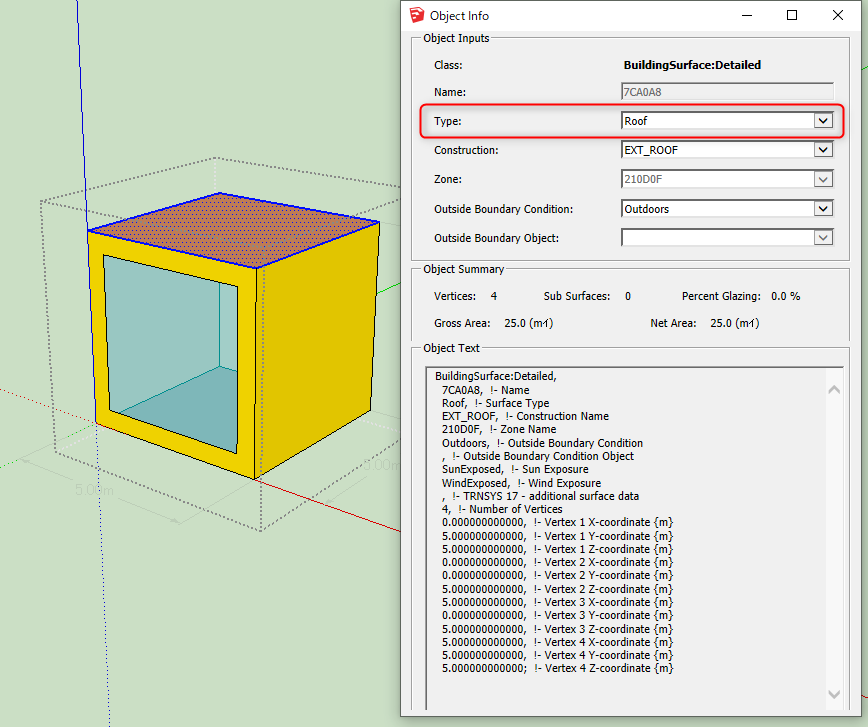Click the 'Vertex 2 Y-coordinate {m}' line
Screen dimensions: 868x727
[557, 575]
